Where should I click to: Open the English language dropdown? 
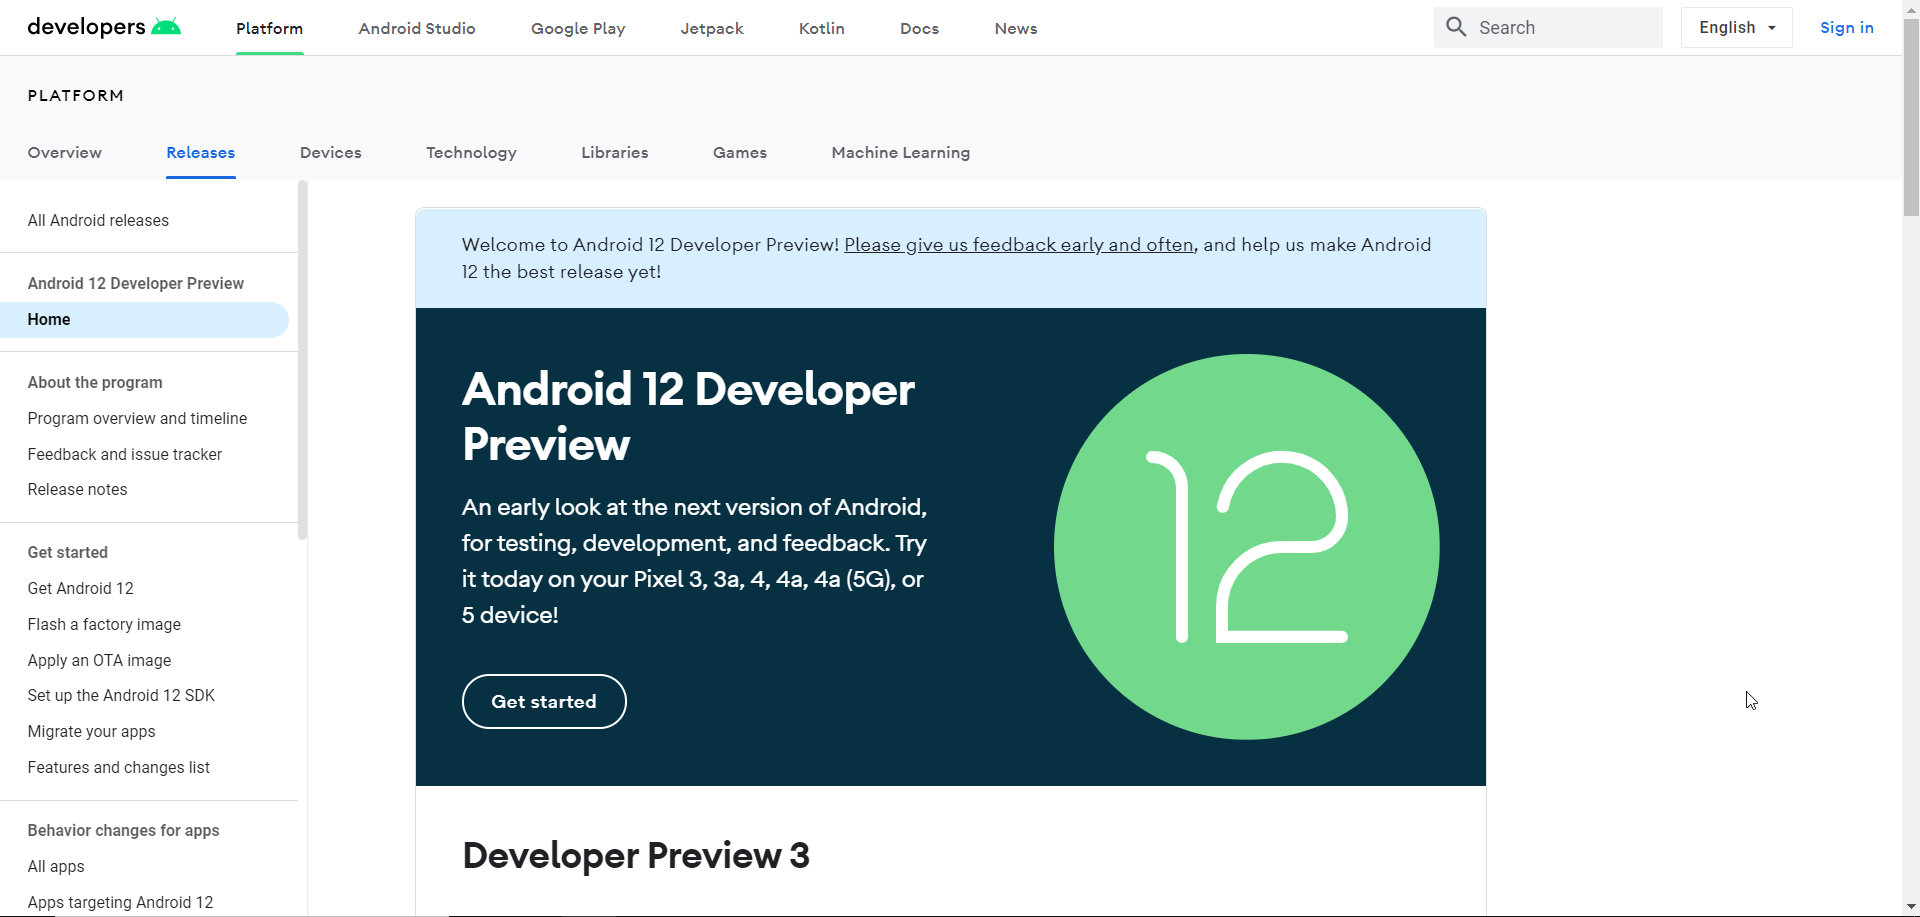pyautogui.click(x=1736, y=28)
